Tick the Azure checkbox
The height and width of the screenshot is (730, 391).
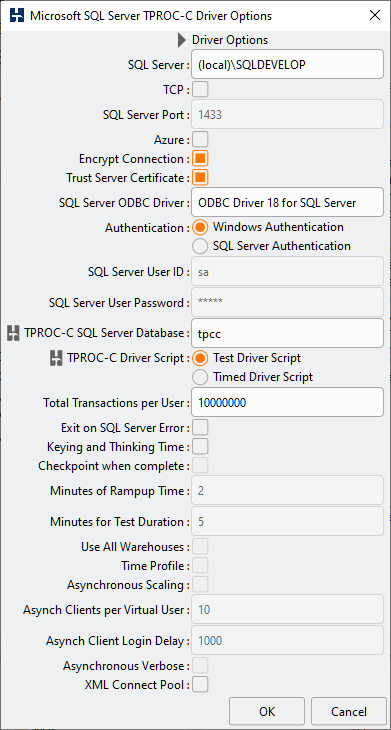(x=200, y=139)
